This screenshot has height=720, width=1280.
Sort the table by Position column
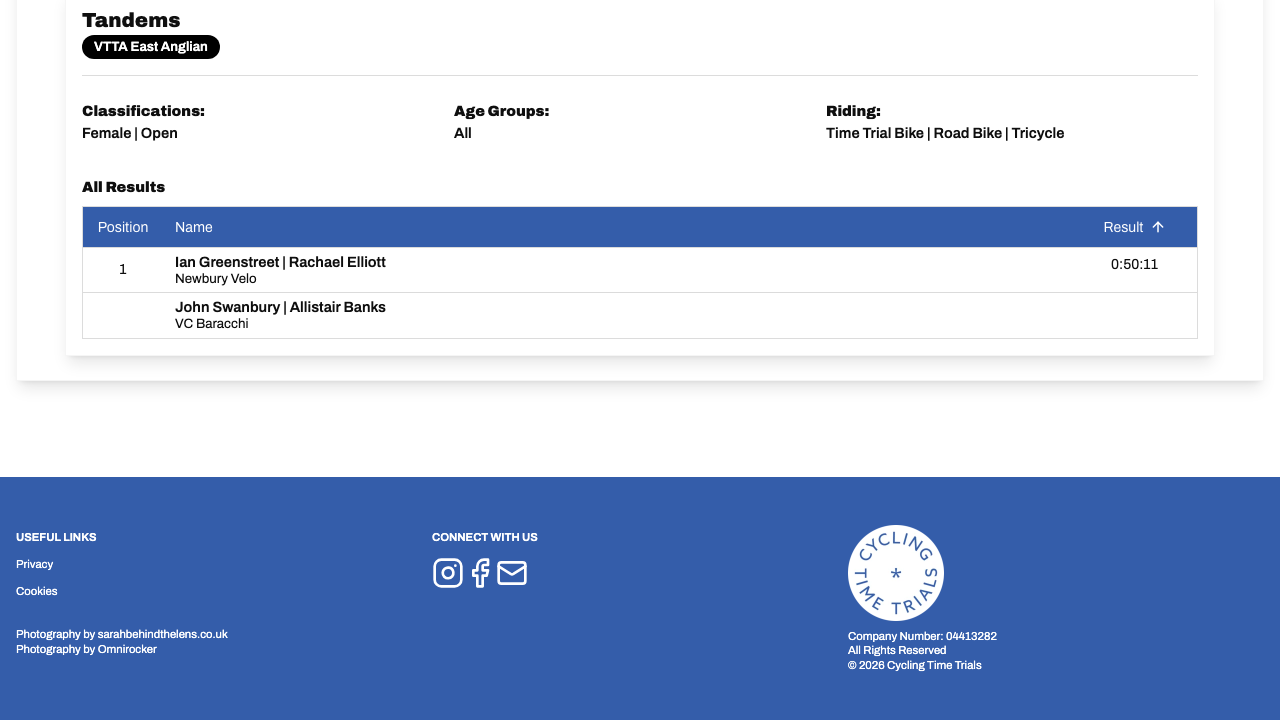tap(124, 226)
